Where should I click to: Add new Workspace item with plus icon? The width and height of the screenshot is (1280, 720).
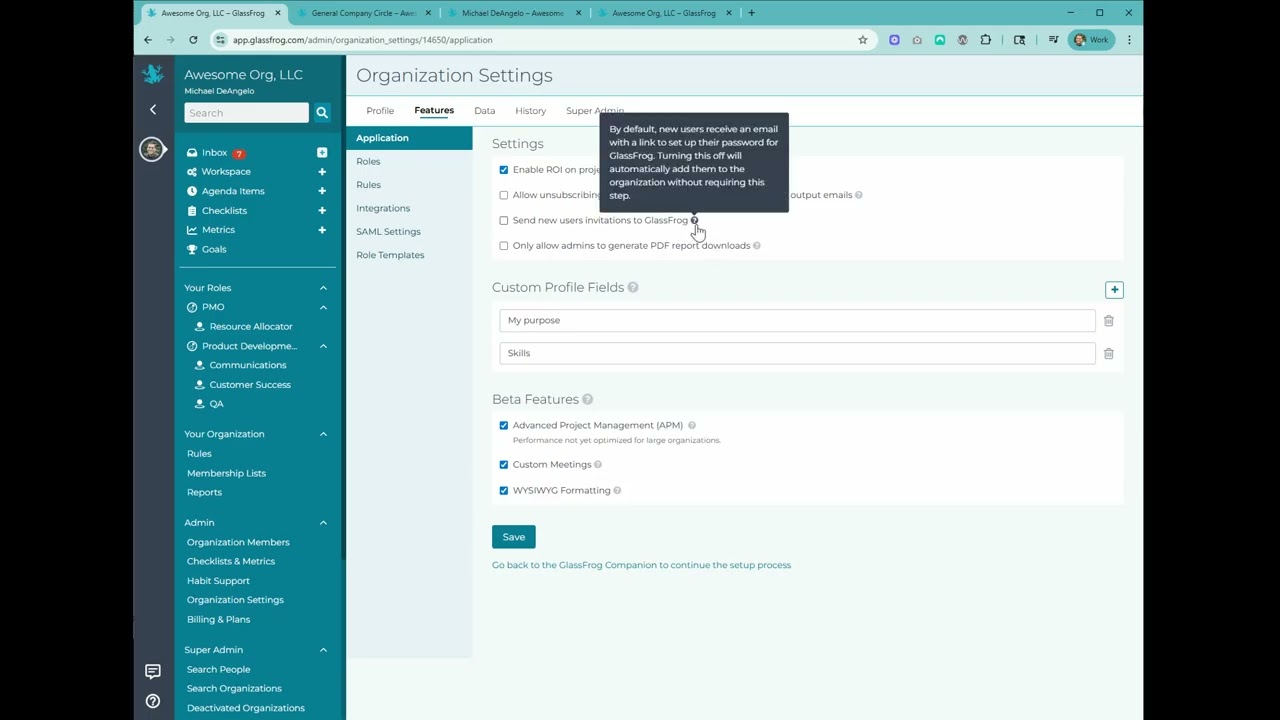322,172
